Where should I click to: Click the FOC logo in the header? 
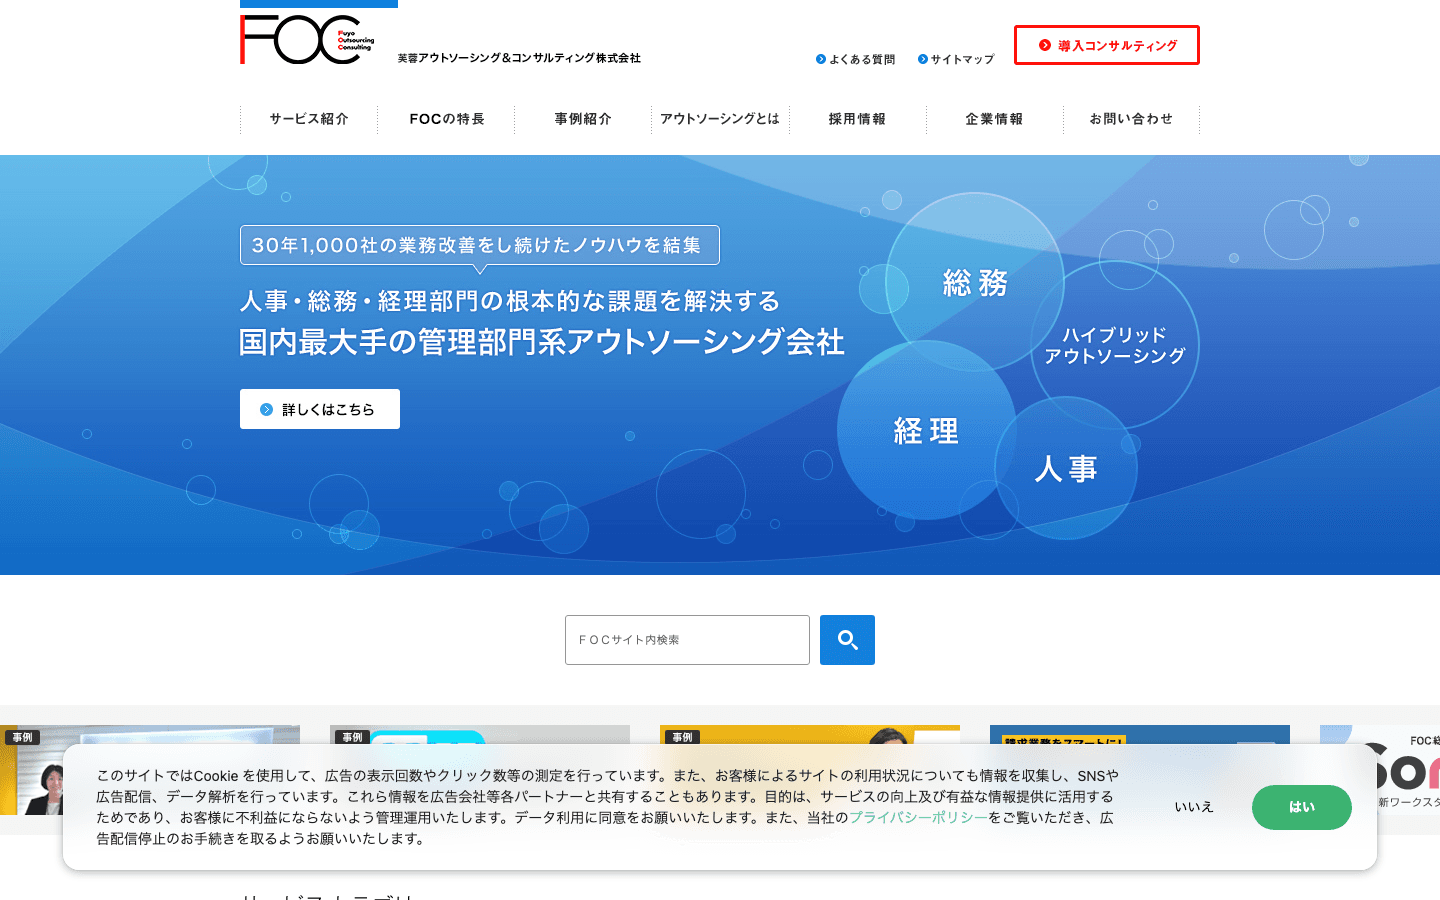[x=307, y=40]
